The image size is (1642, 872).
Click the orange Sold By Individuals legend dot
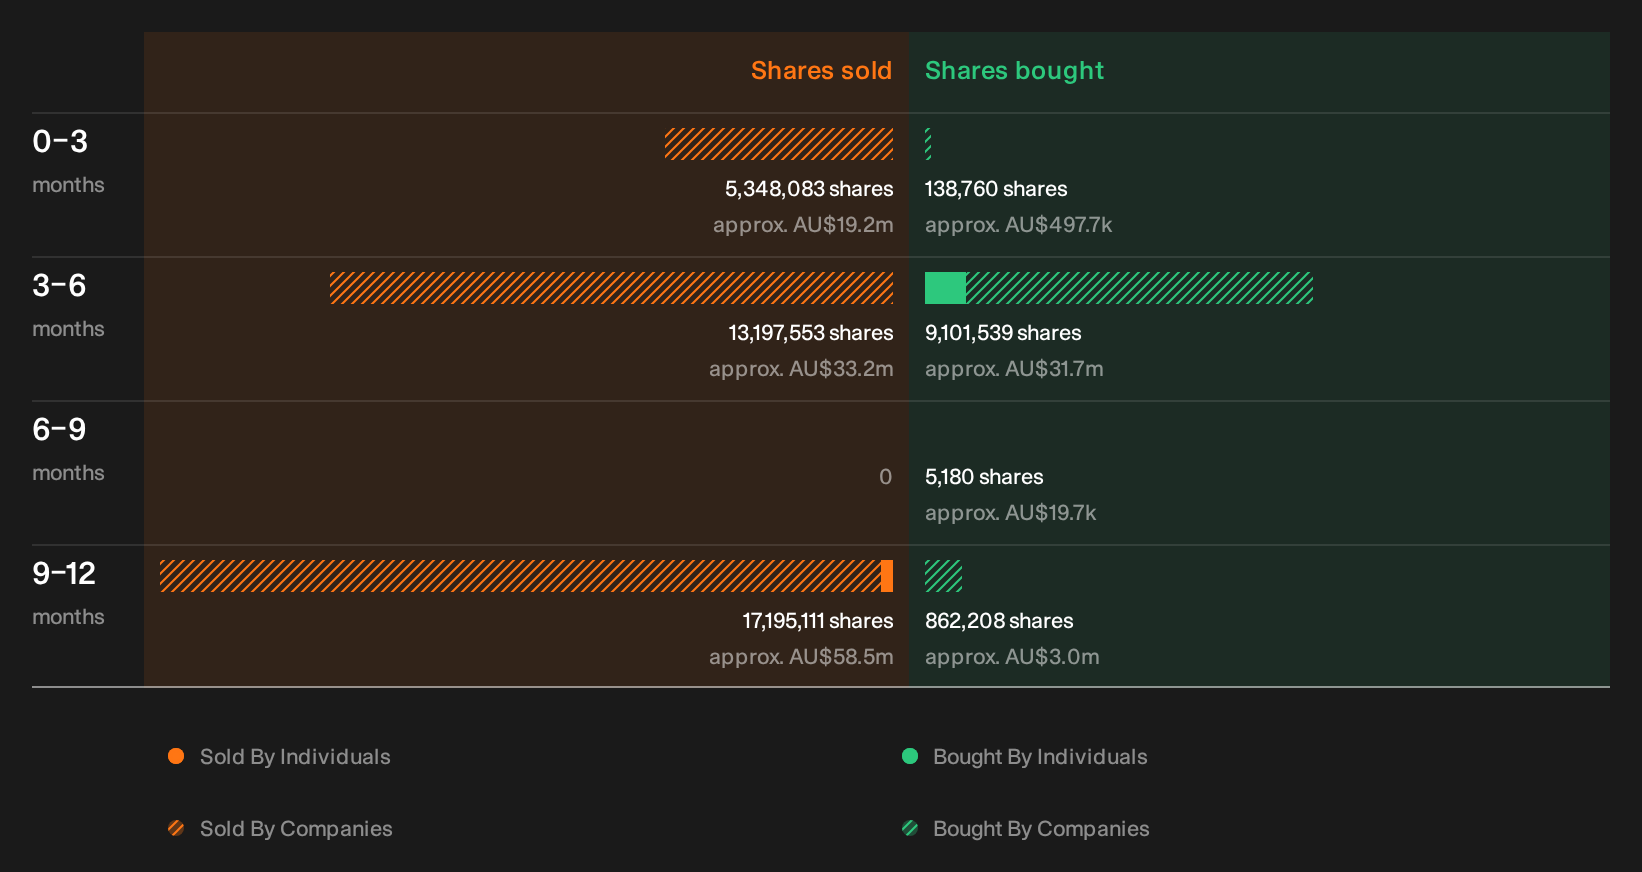click(176, 756)
